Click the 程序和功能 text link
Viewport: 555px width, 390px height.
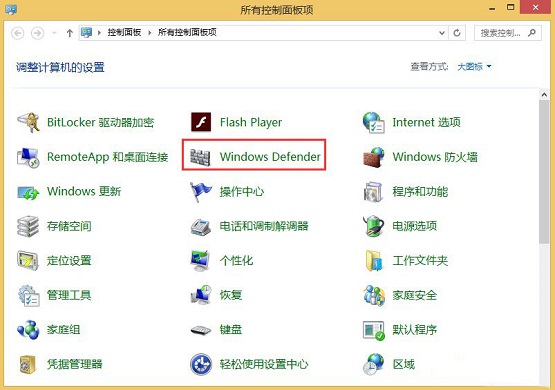pos(420,191)
